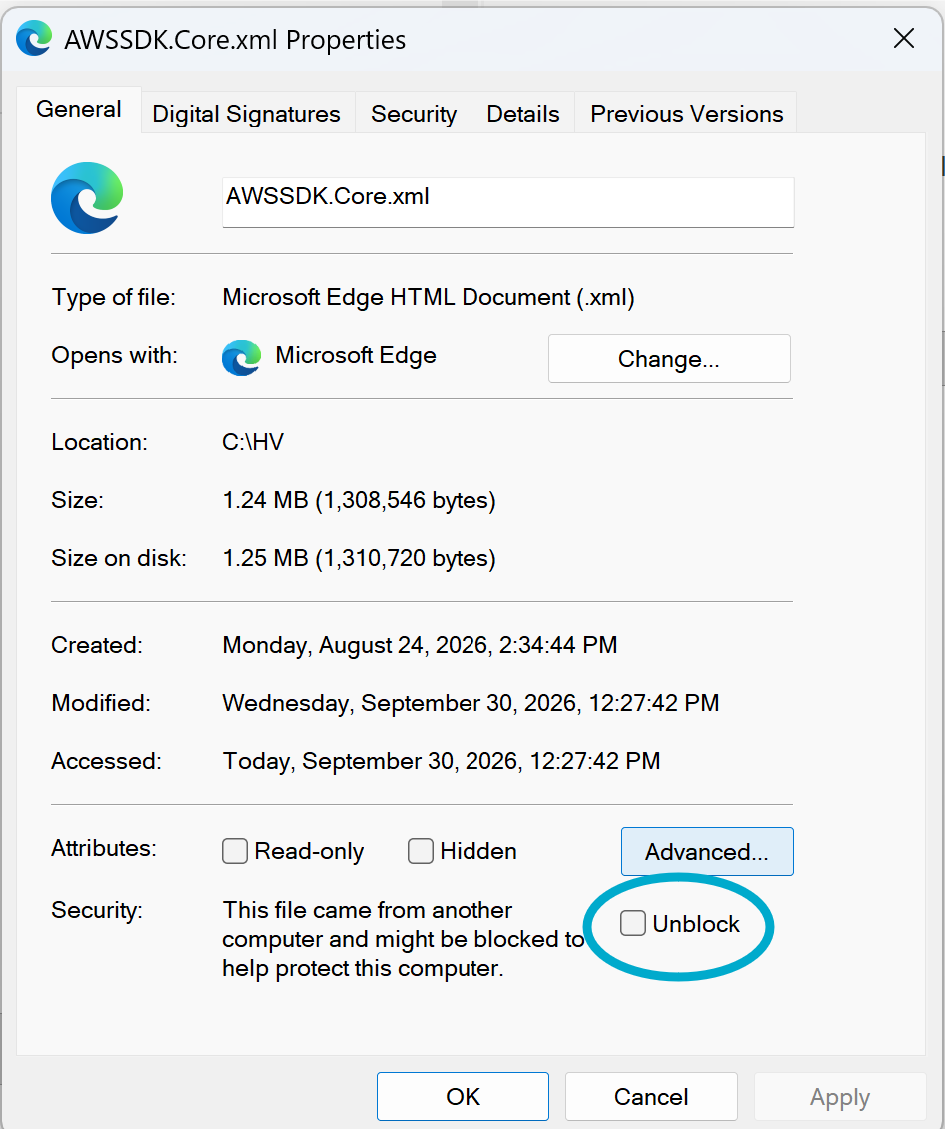Click the Microsoft Edge text beside Opens with
This screenshot has height=1129, width=945.
(x=356, y=356)
